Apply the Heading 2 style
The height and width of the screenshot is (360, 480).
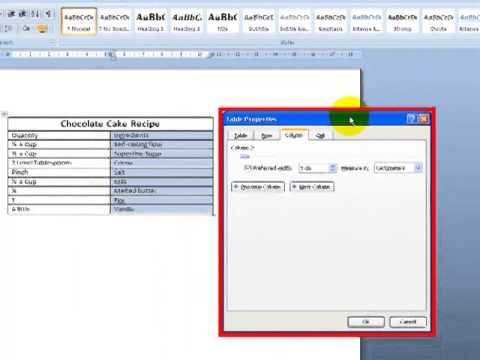click(x=187, y=21)
